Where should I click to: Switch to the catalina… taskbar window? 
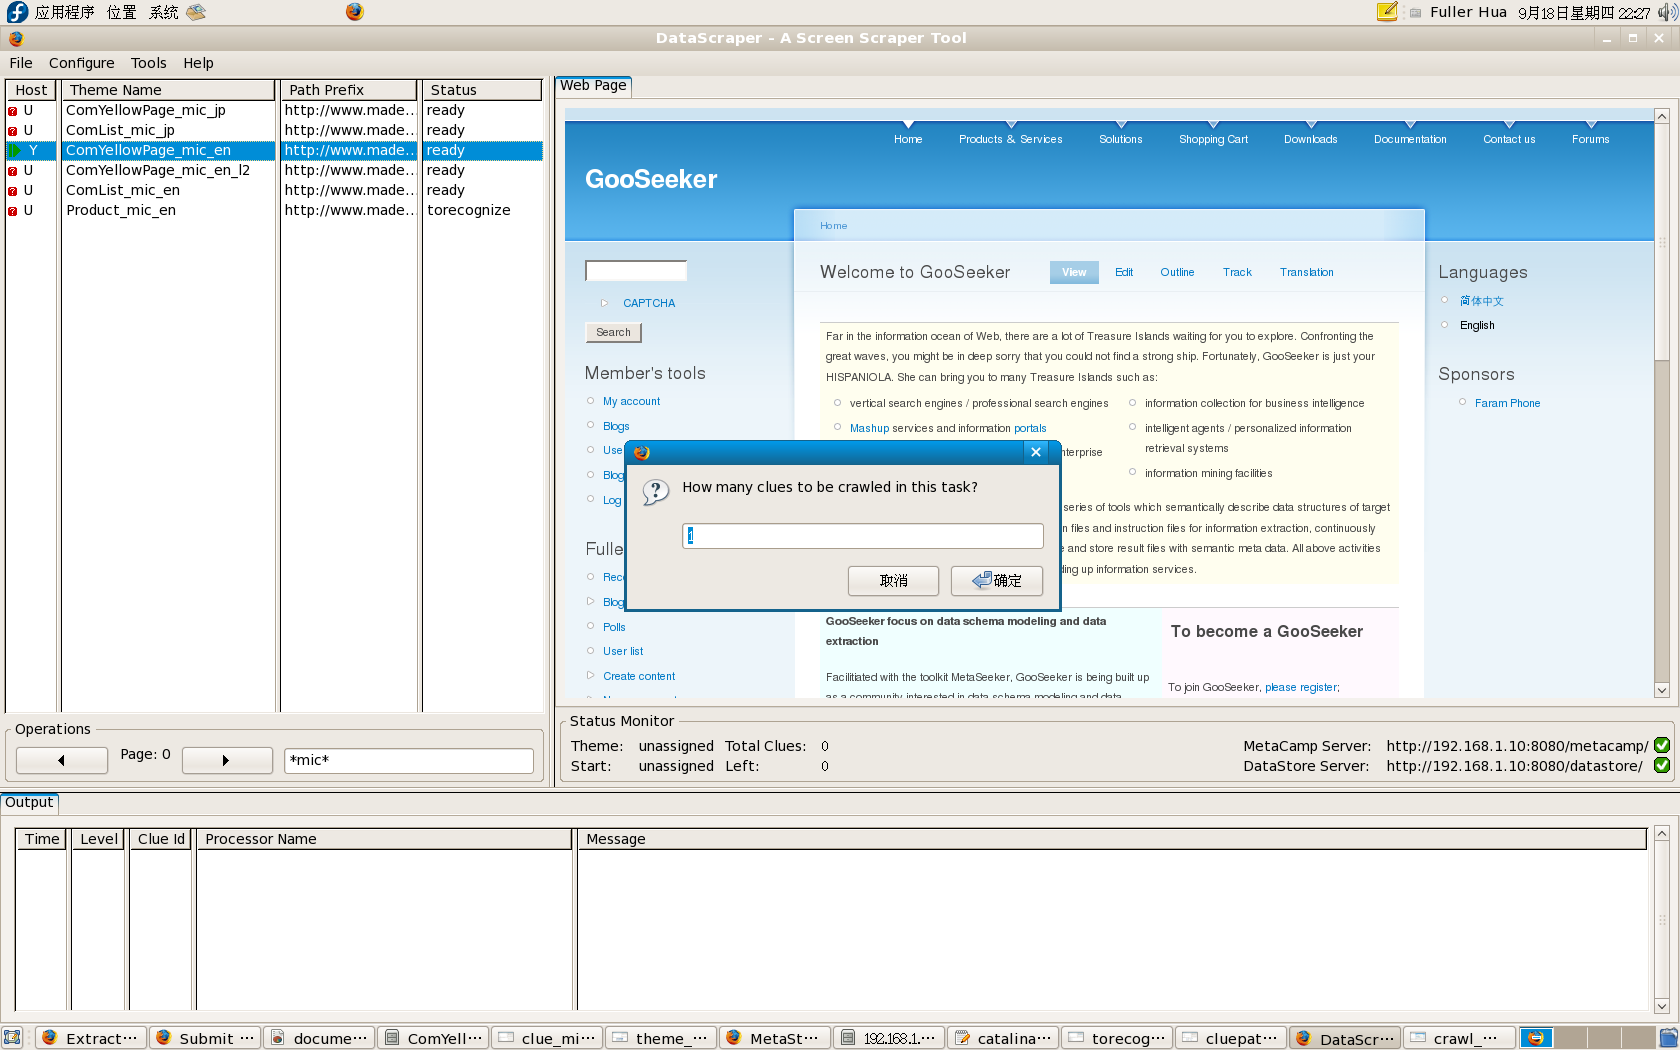tap(1003, 1038)
